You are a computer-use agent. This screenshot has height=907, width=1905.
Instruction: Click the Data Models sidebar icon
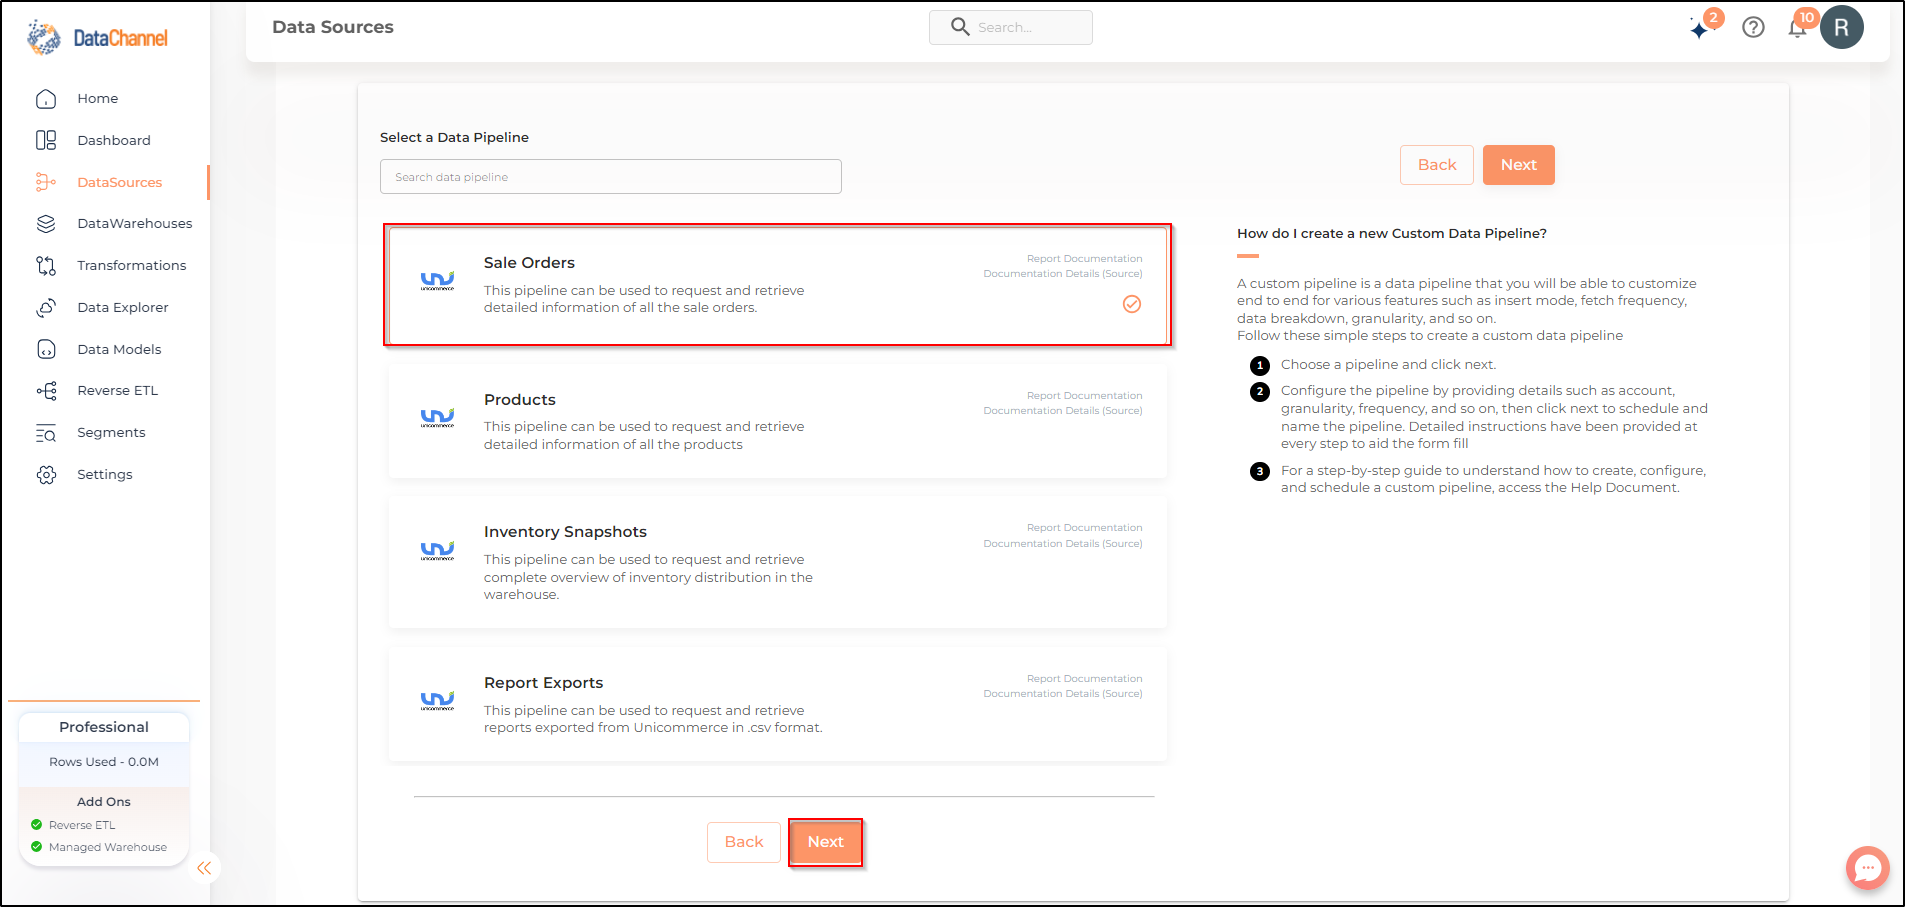(46, 349)
